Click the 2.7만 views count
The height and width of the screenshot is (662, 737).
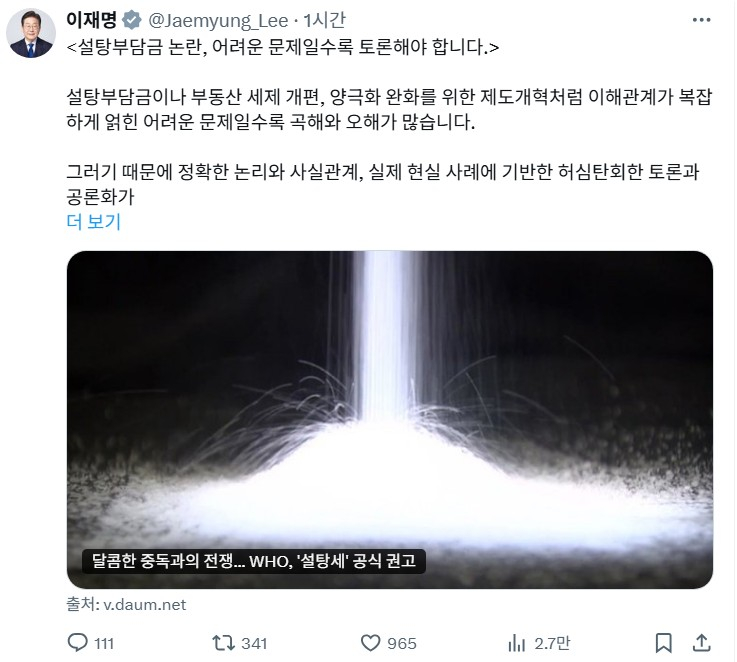[552, 643]
